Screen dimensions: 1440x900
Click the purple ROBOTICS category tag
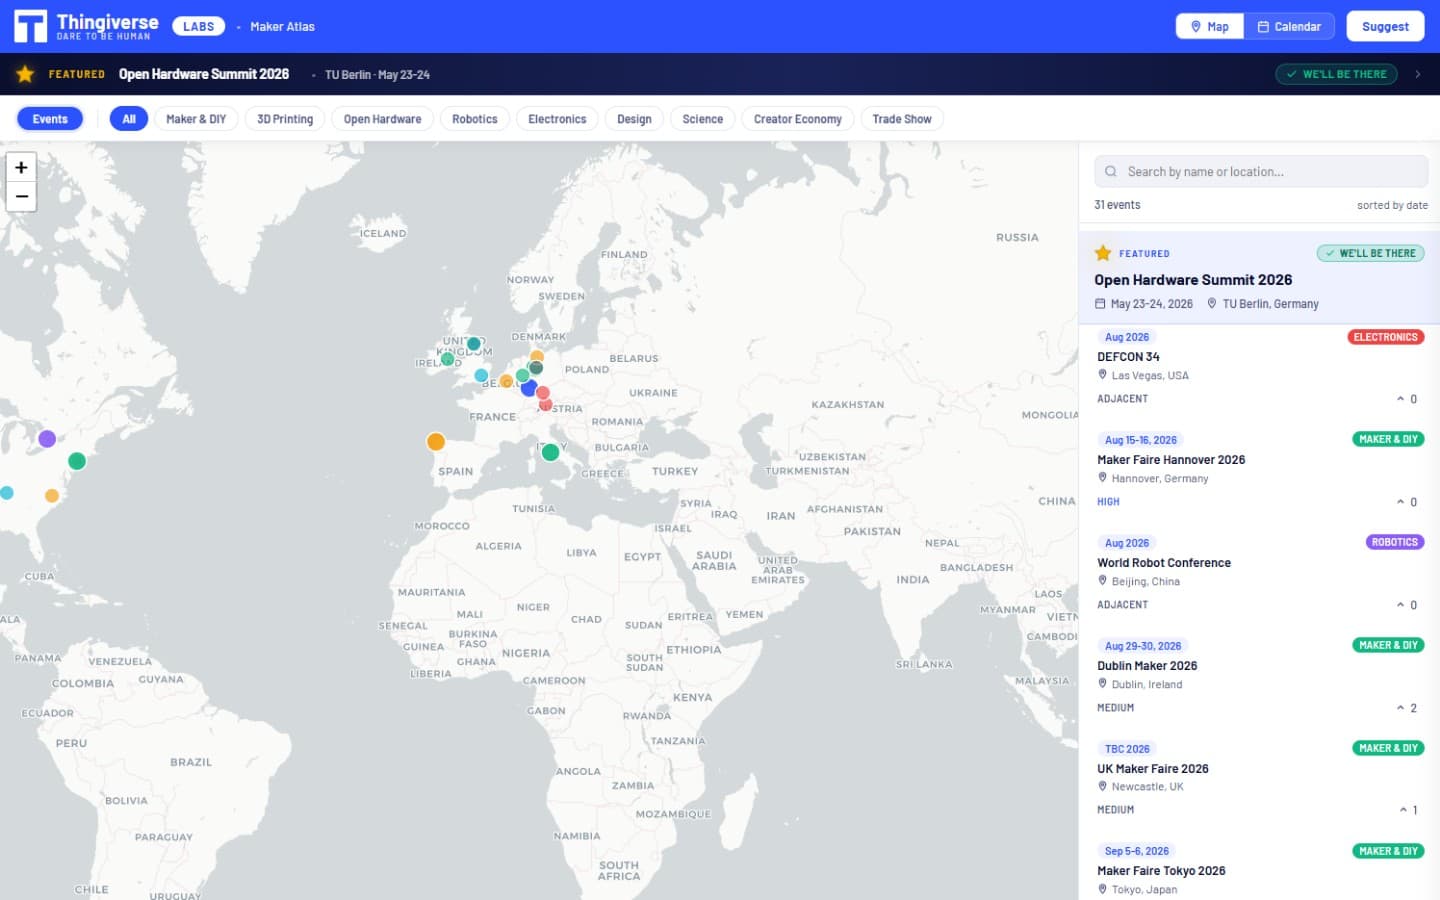1394,542
